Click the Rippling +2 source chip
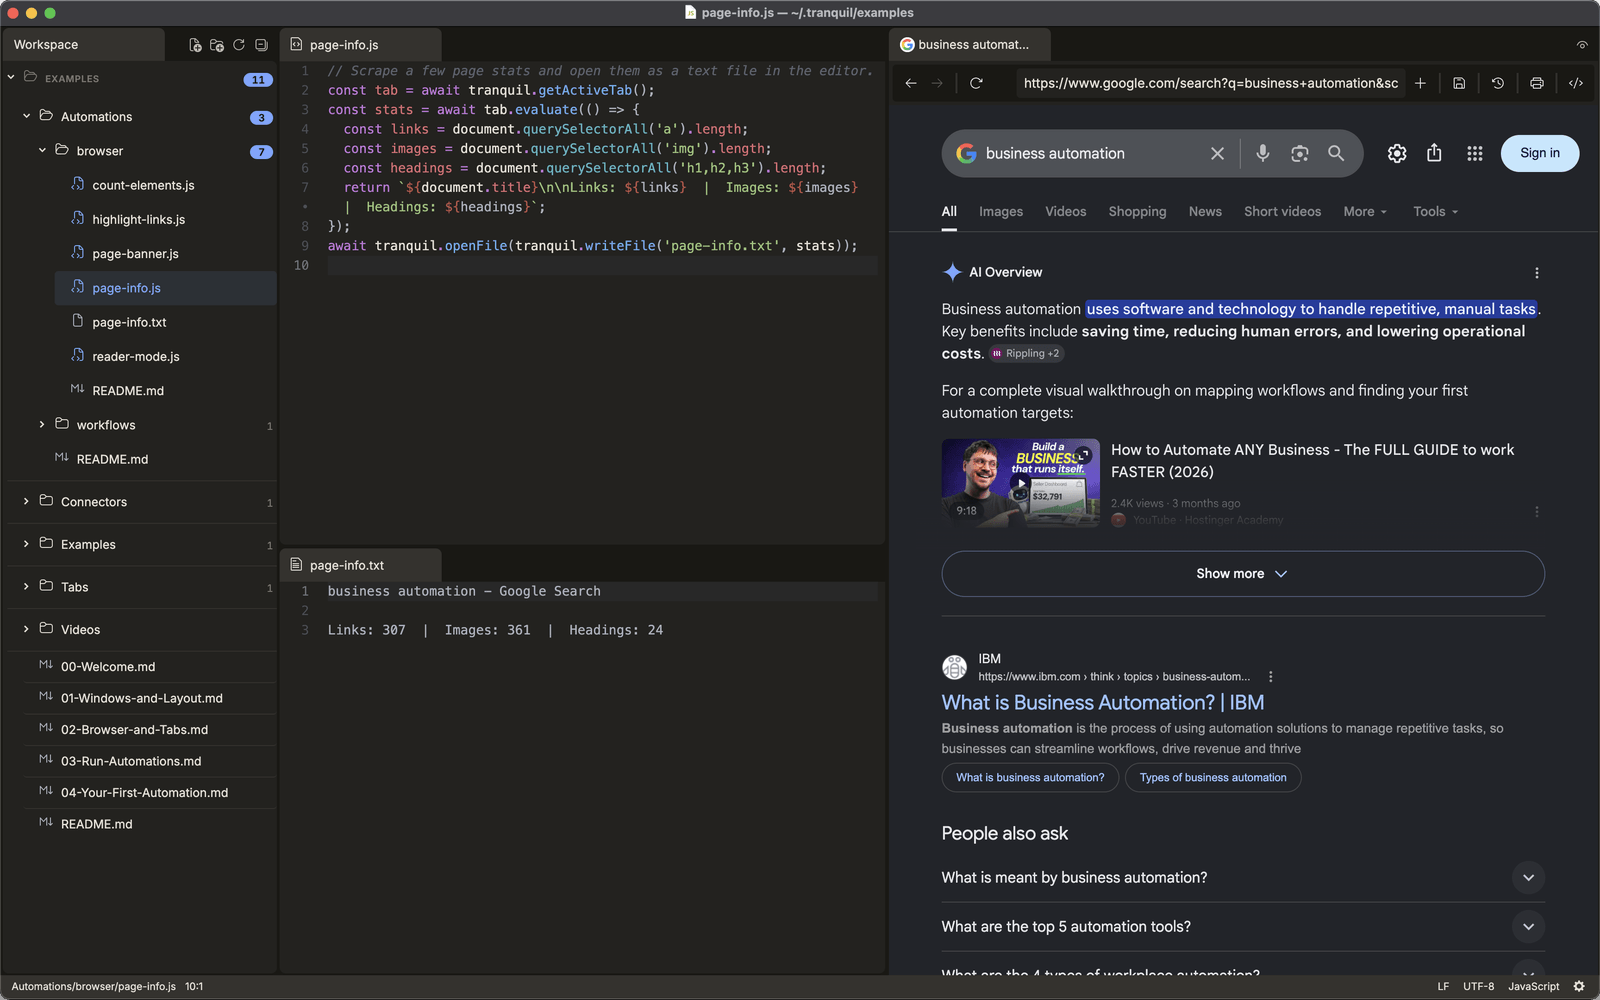The image size is (1600, 1000). 1026,354
